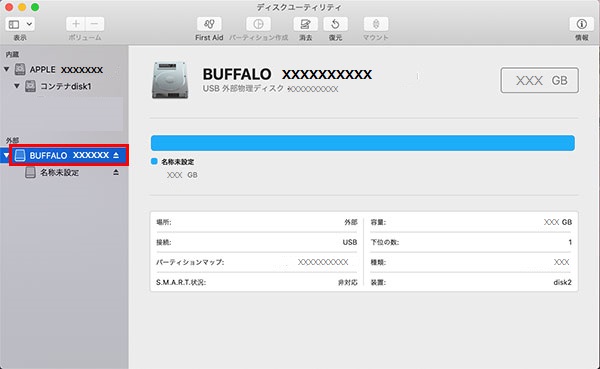Image resolution: width=600 pixels, height=369 pixels.
Task: Collapse the コンテナdisk1 disclosure triangle
Action: (x=17, y=86)
